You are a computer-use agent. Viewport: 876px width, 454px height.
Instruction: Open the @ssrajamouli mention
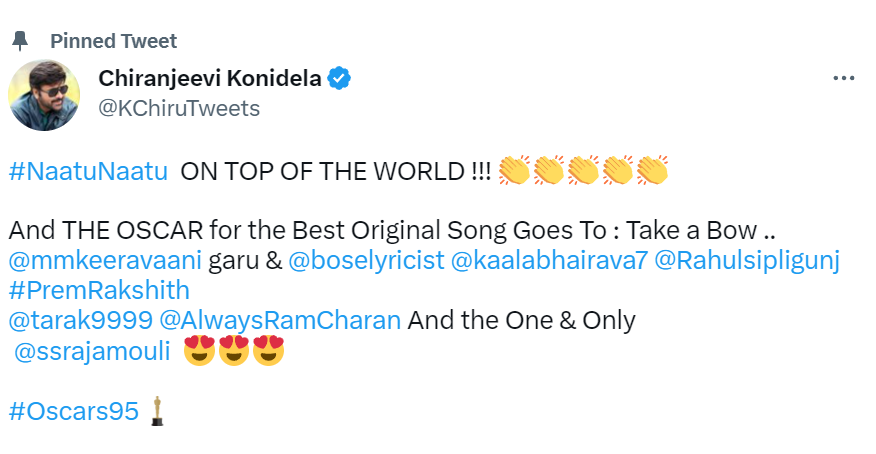point(93,351)
